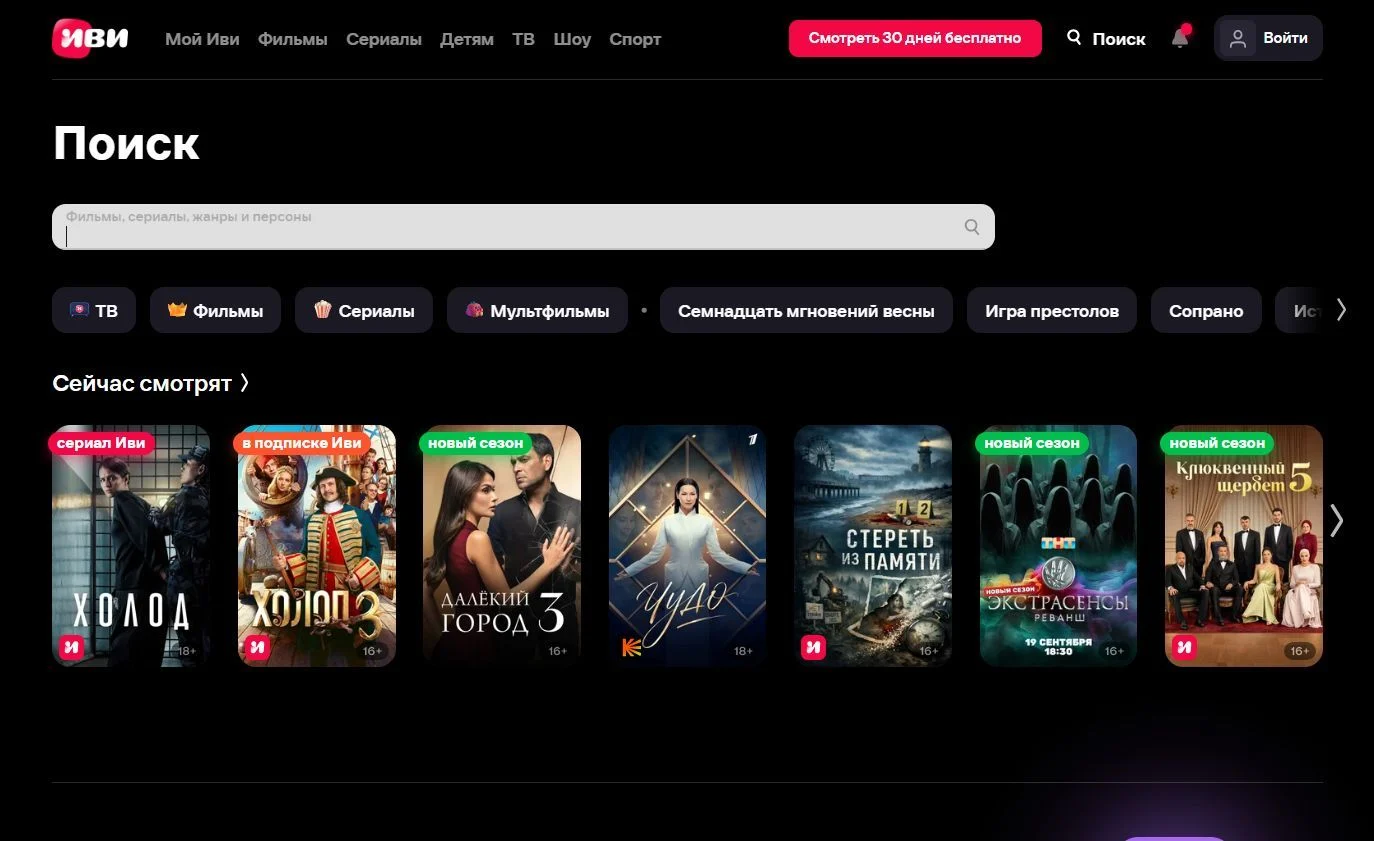Select the Фильмы filter chip

pos(215,311)
